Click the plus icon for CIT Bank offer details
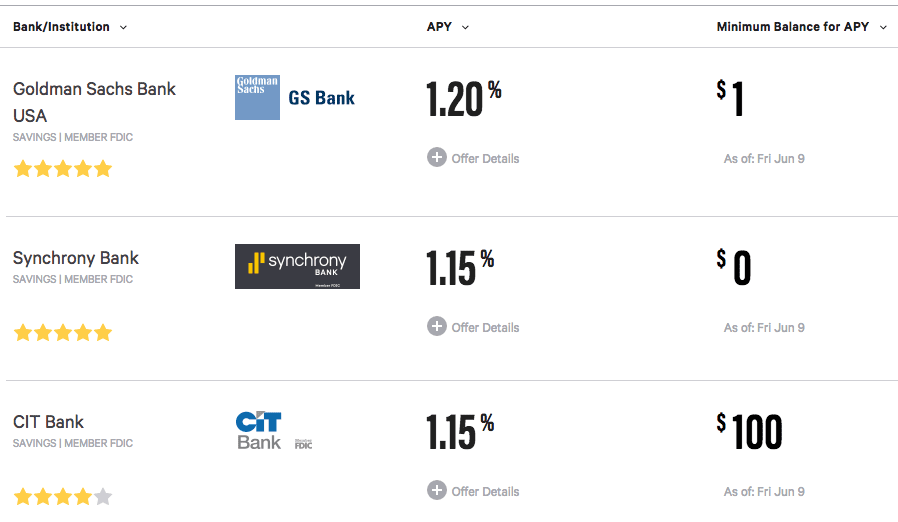The width and height of the screenshot is (898, 522). [x=437, y=490]
